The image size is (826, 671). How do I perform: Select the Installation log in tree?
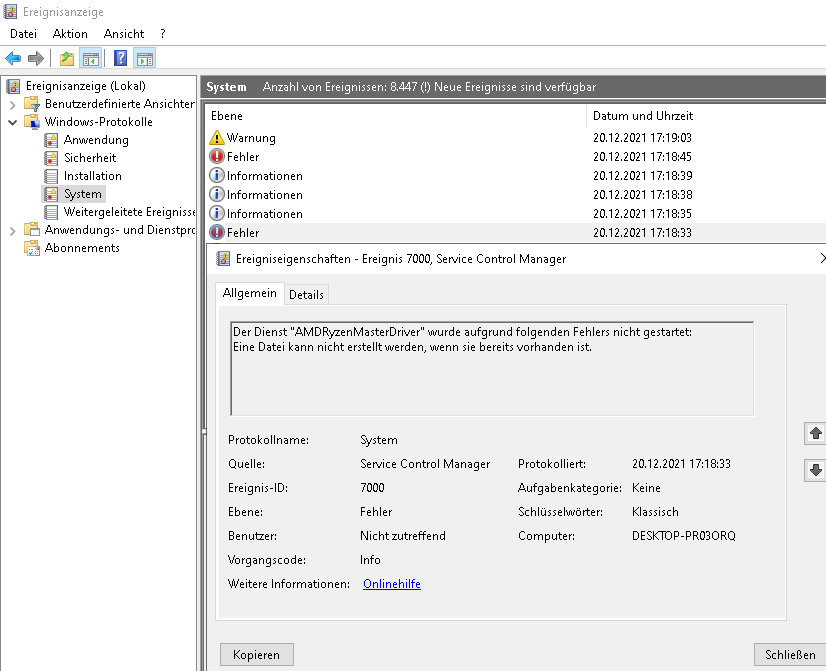click(93, 176)
